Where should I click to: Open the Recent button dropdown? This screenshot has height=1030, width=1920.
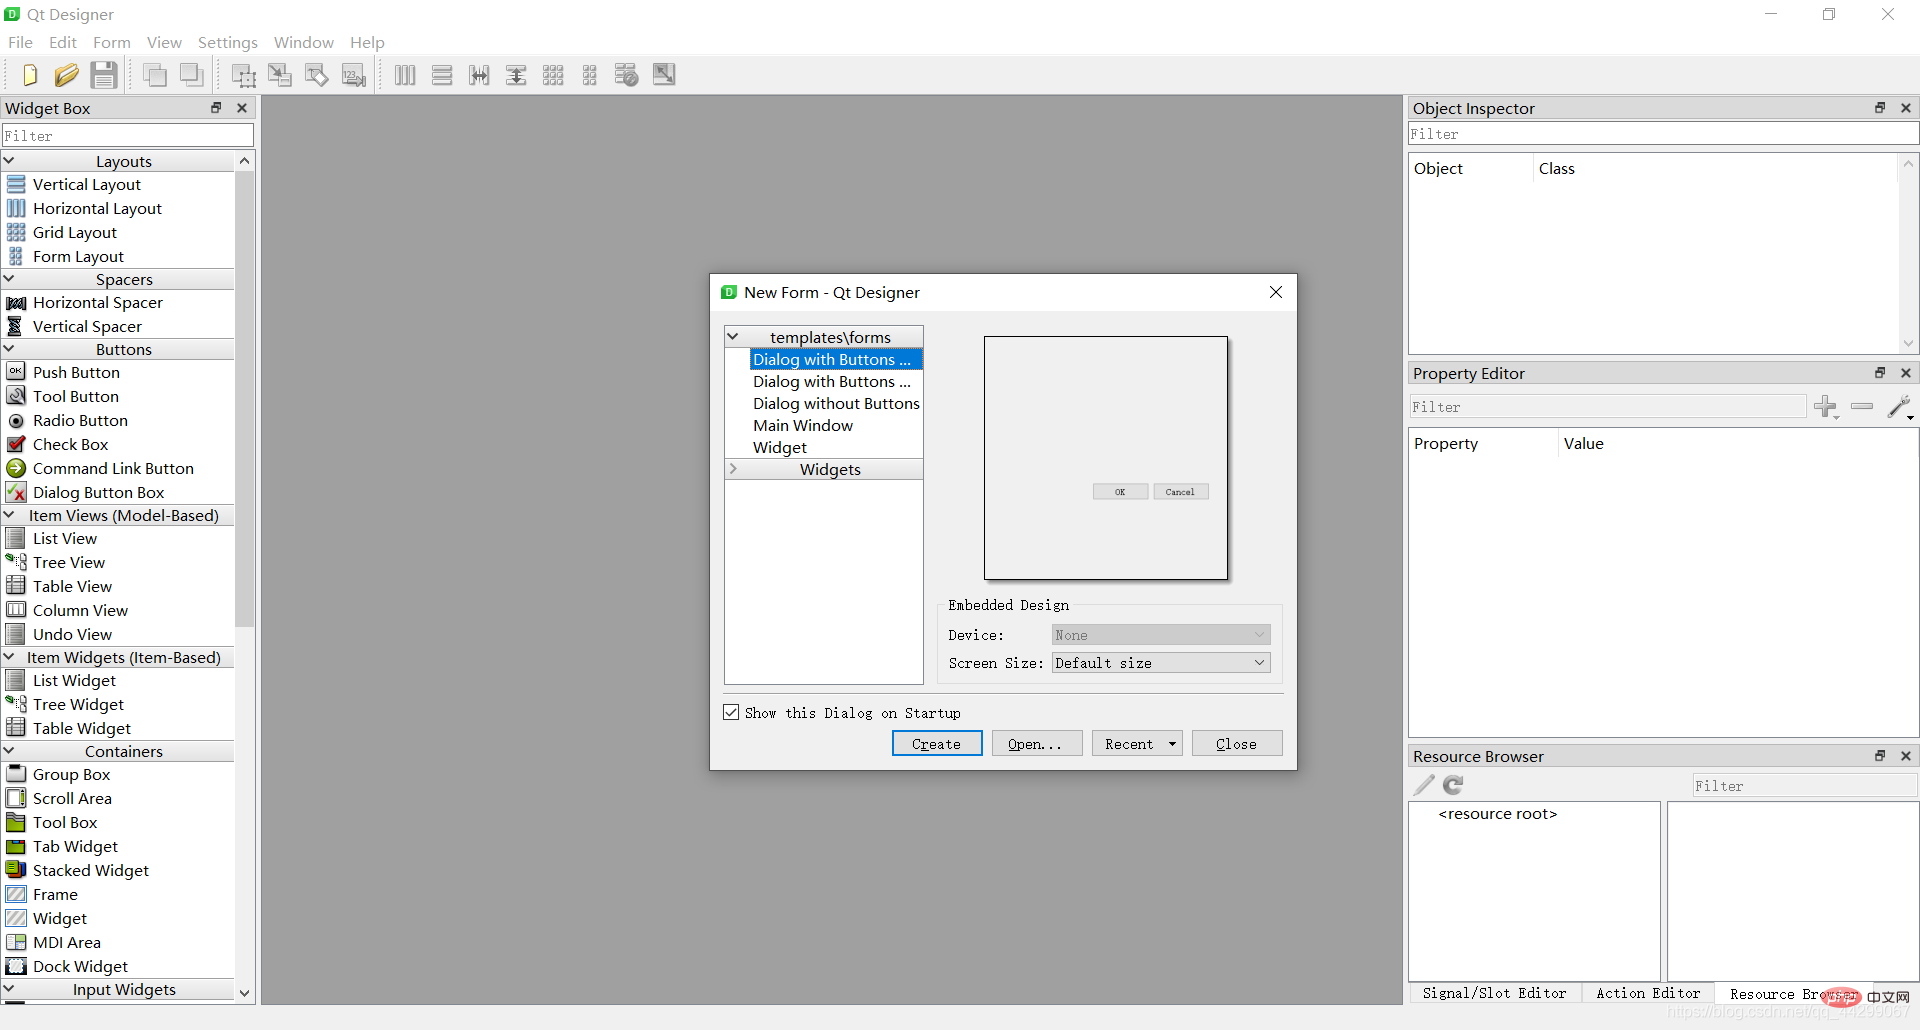(1172, 744)
